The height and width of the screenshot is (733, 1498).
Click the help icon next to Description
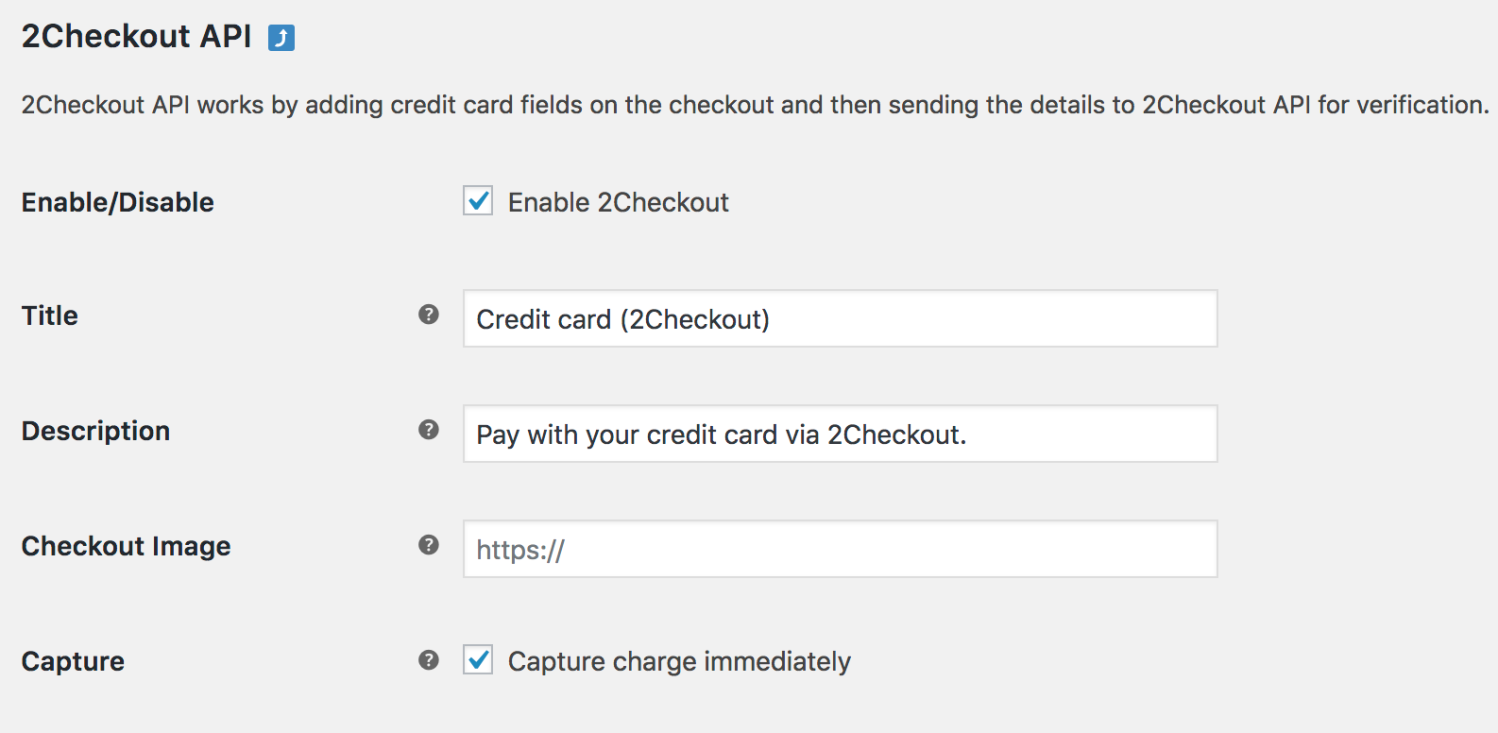point(429,429)
